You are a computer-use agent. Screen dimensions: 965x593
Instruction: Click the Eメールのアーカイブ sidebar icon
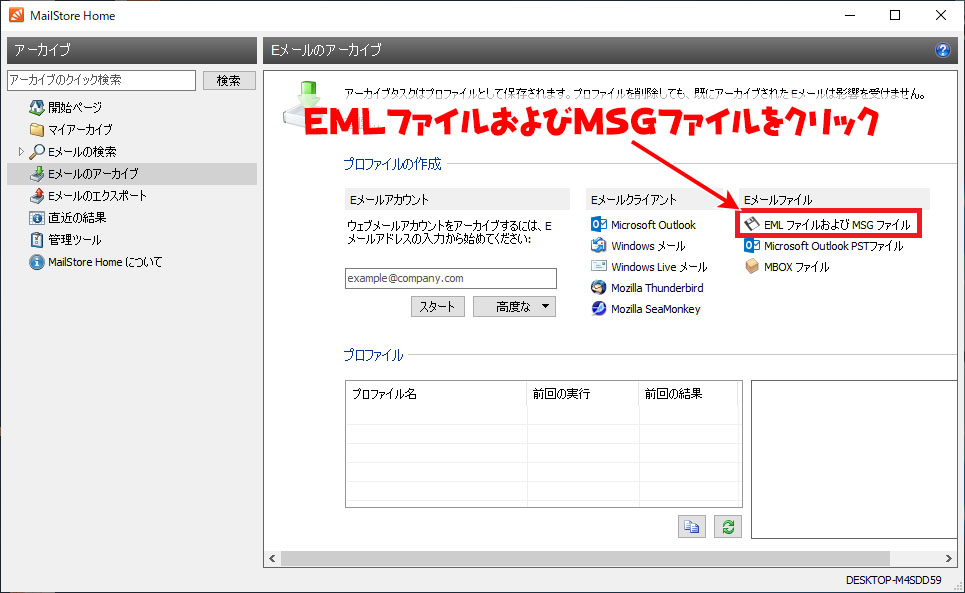[x=37, y=173]
